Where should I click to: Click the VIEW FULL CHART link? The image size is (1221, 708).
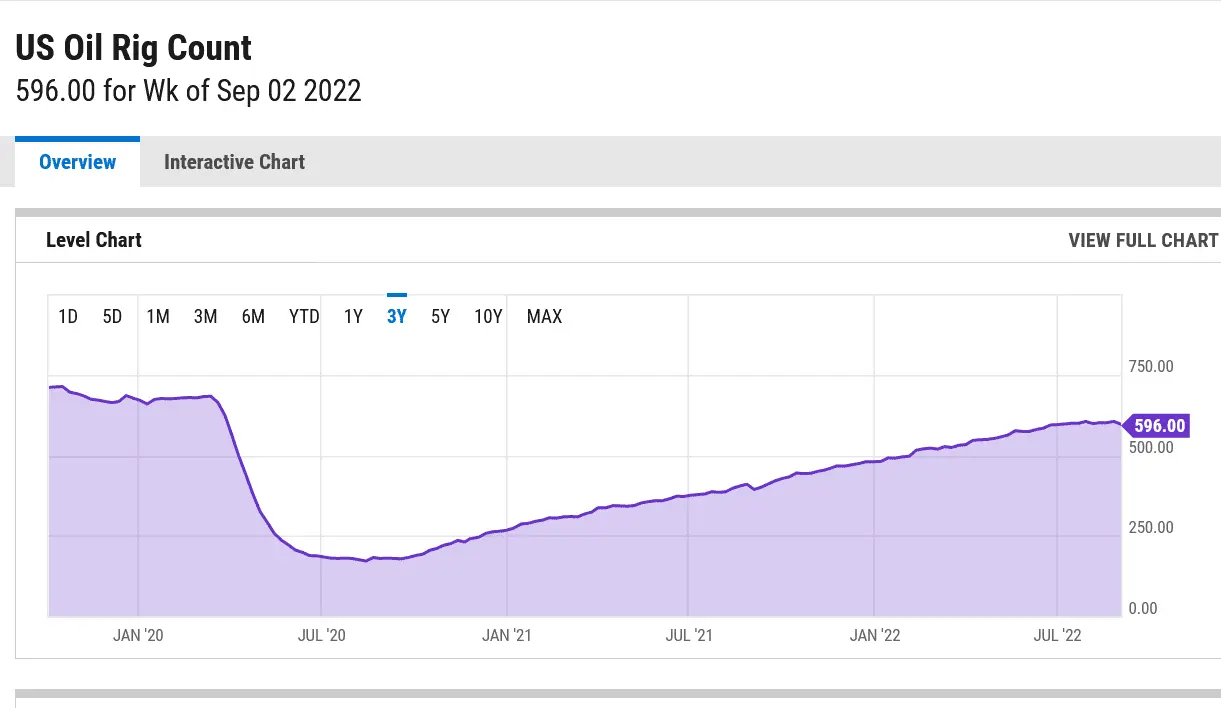click(x=1143, y=240)
